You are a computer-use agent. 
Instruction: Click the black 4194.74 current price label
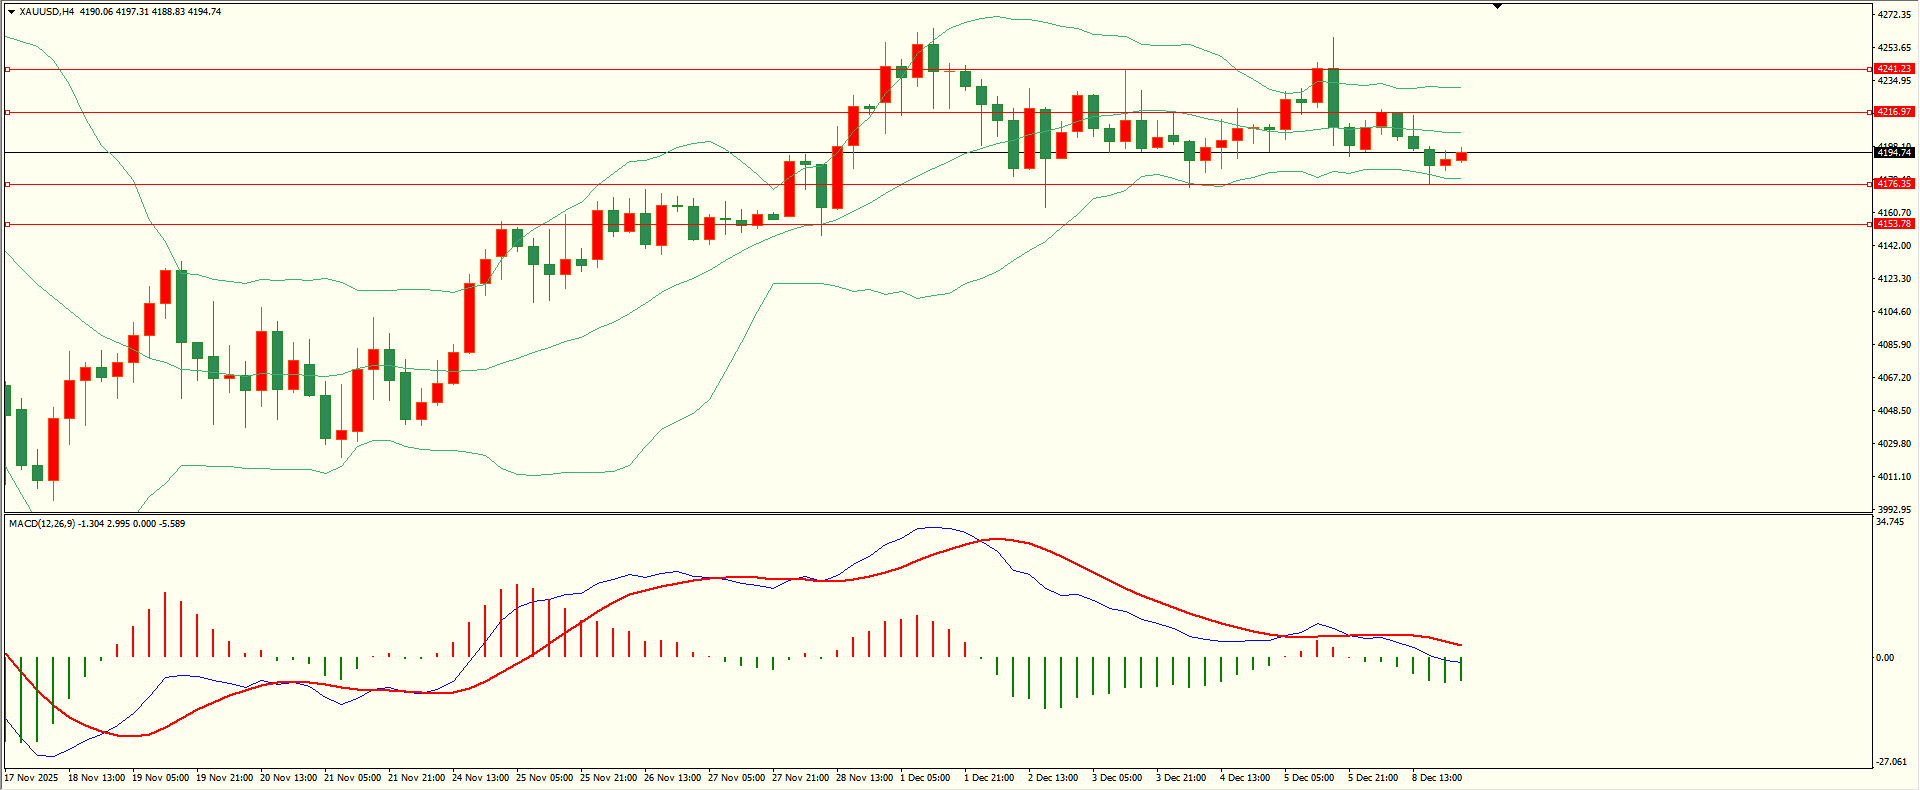(1893, 153)
